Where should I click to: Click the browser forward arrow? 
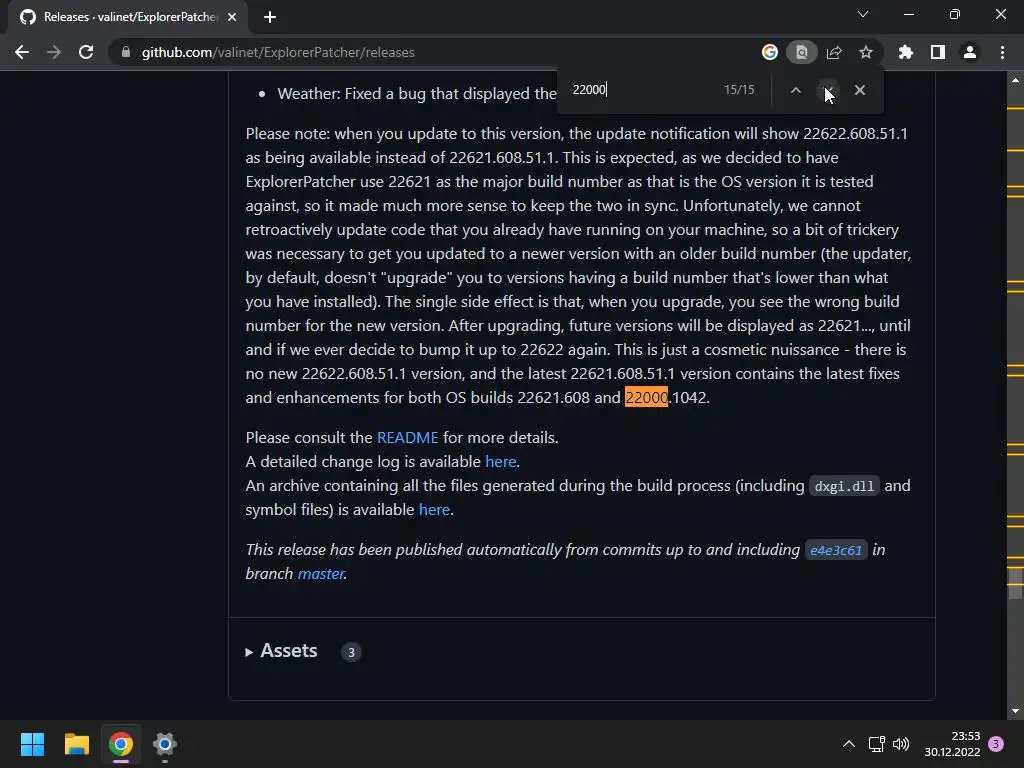[54, 52]
